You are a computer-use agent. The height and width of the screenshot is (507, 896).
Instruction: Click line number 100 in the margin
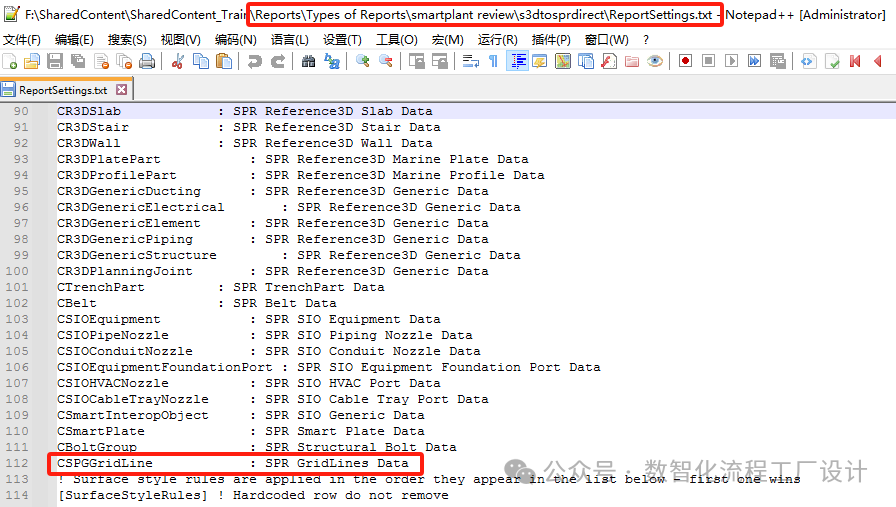[17, 271]
